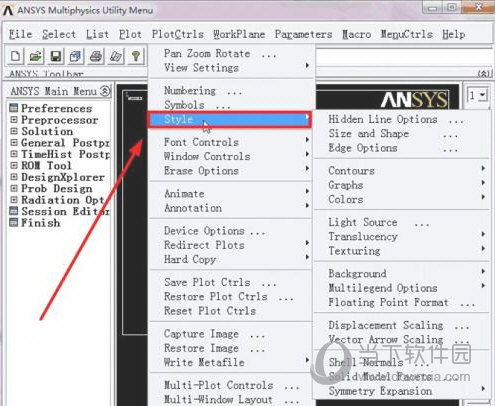This screenshot has width=495, height=406.
Task: Choose Hidden Line Options entry
Action: pyautogui.click(x=402, y=119)
